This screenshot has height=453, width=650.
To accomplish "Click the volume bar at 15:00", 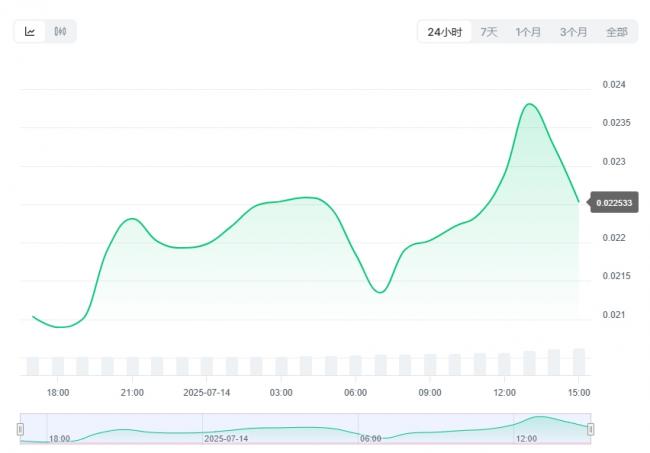I will 579,362.
